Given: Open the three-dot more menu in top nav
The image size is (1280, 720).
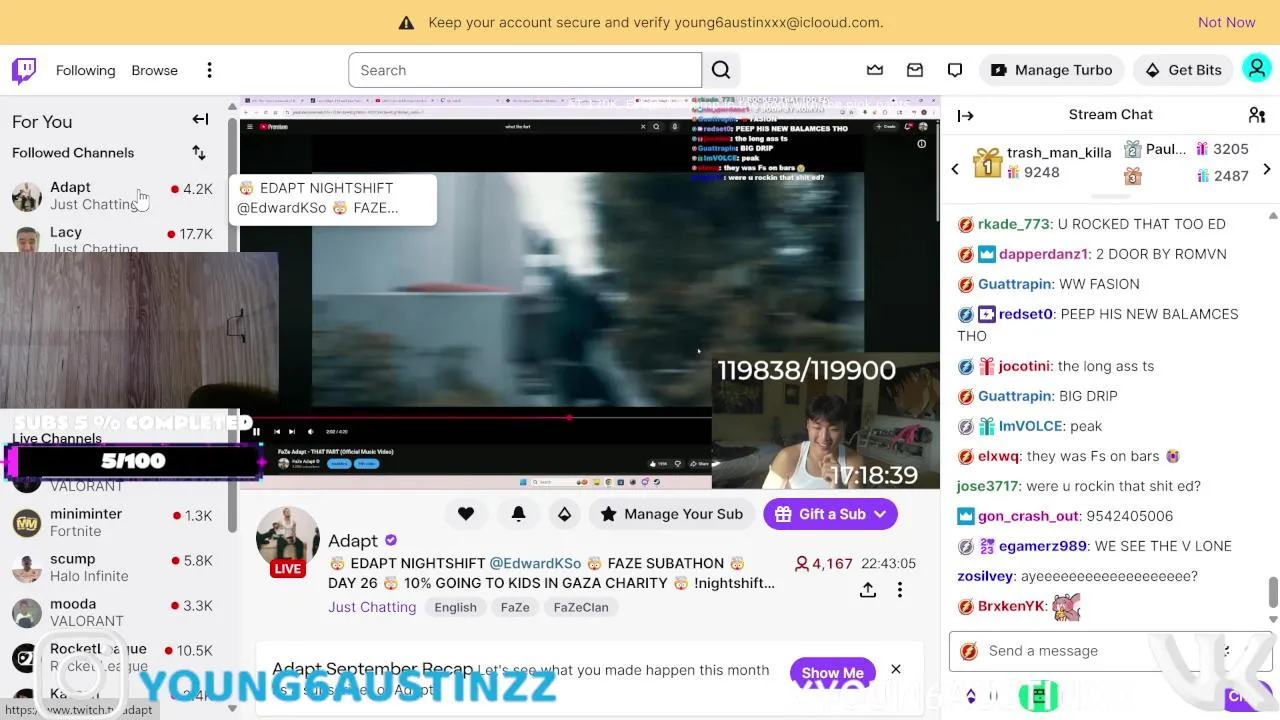Looking at the screenshot, I should (x=209, y=70).
